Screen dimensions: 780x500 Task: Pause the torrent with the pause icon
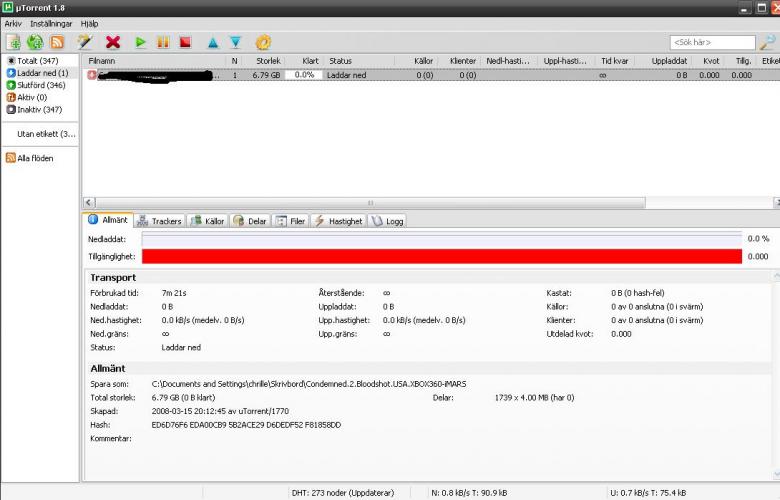pyautogui.click(x=163, y=42)
